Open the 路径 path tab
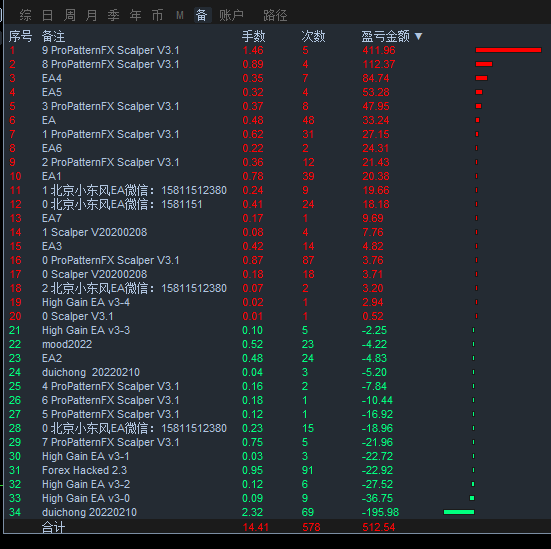This screenshot has width=551, height=549. click(275, 15)
